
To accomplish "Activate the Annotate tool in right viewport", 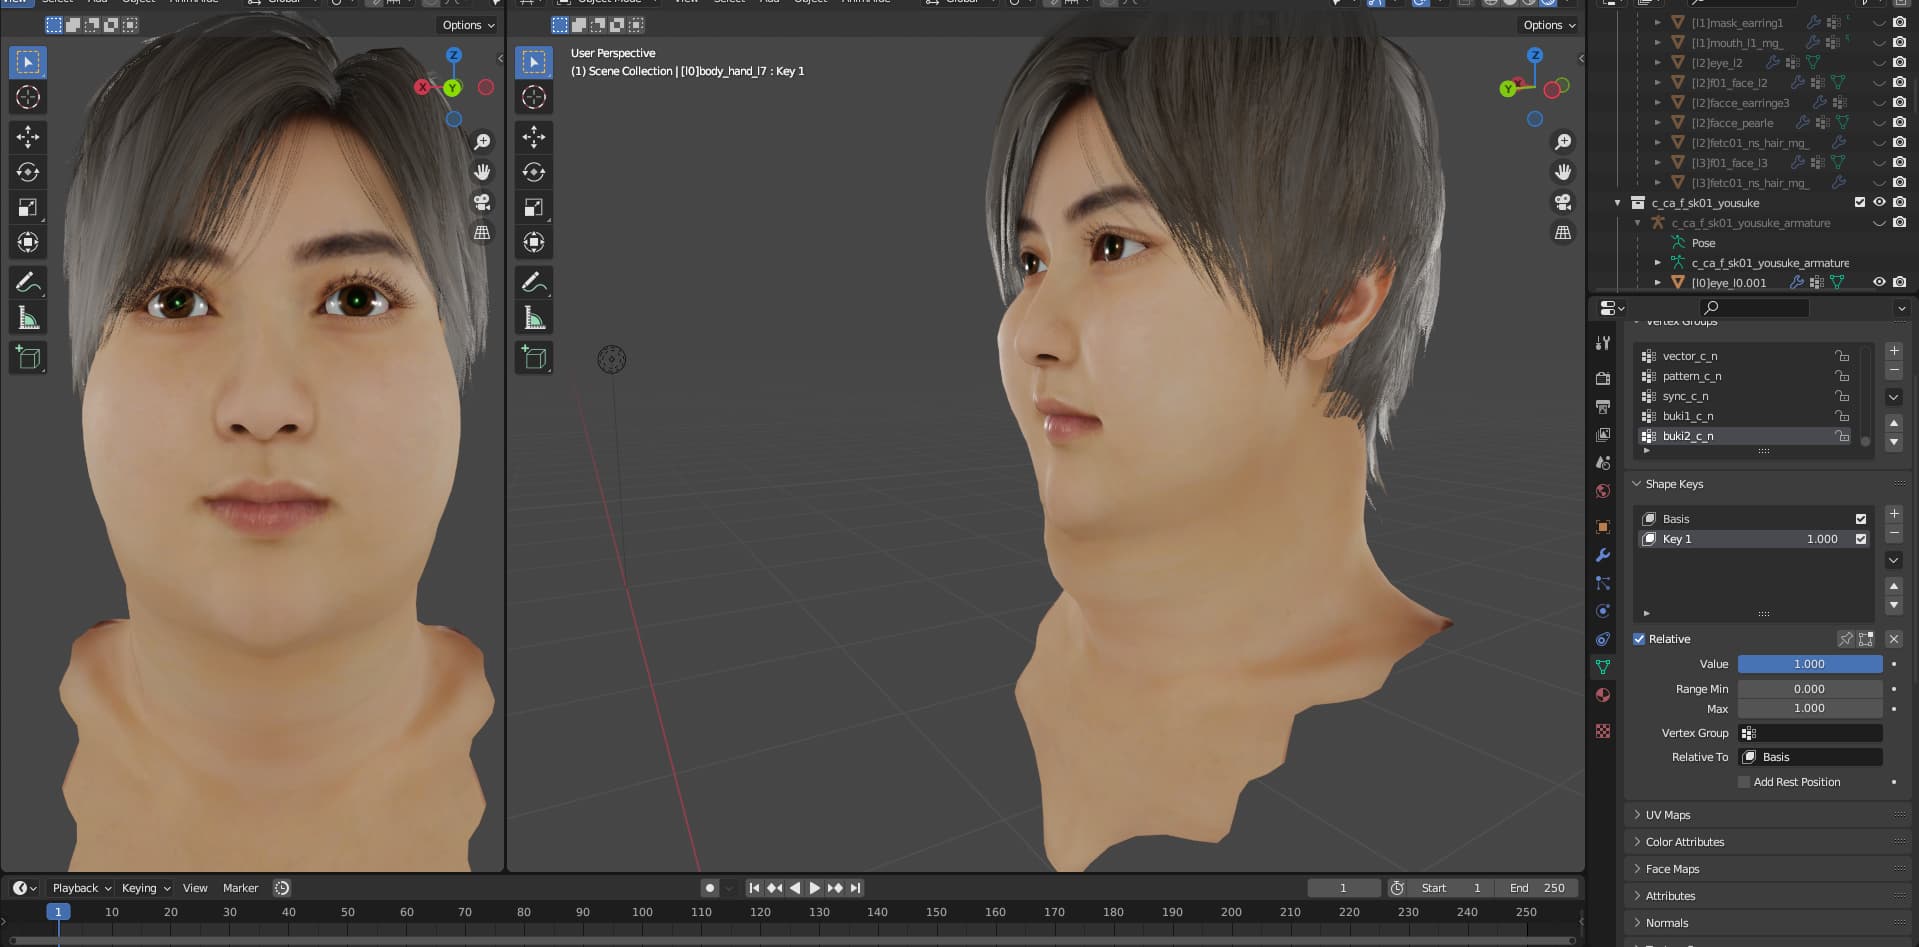I will 534,283.
